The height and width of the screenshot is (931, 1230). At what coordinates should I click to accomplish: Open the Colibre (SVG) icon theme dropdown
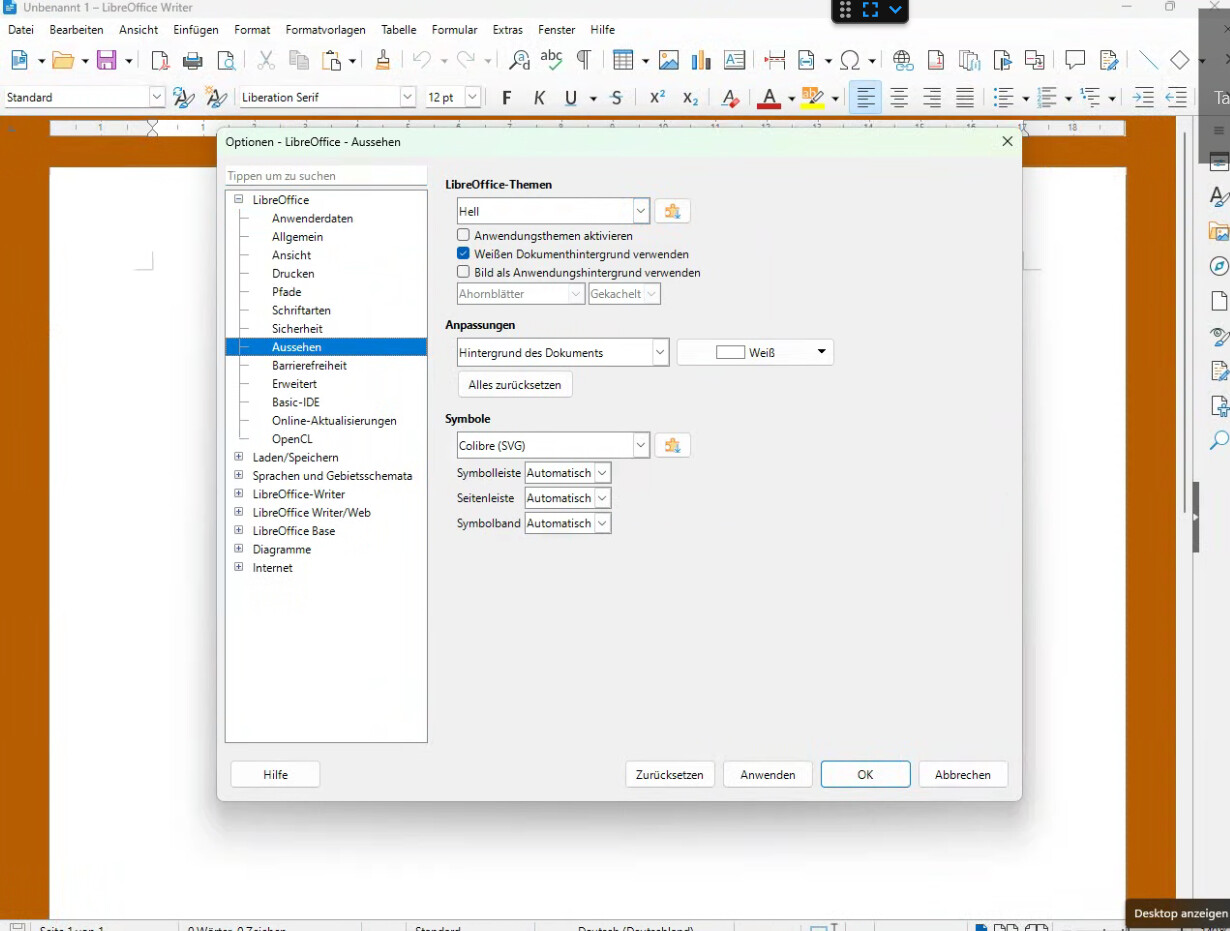(640, 445)
